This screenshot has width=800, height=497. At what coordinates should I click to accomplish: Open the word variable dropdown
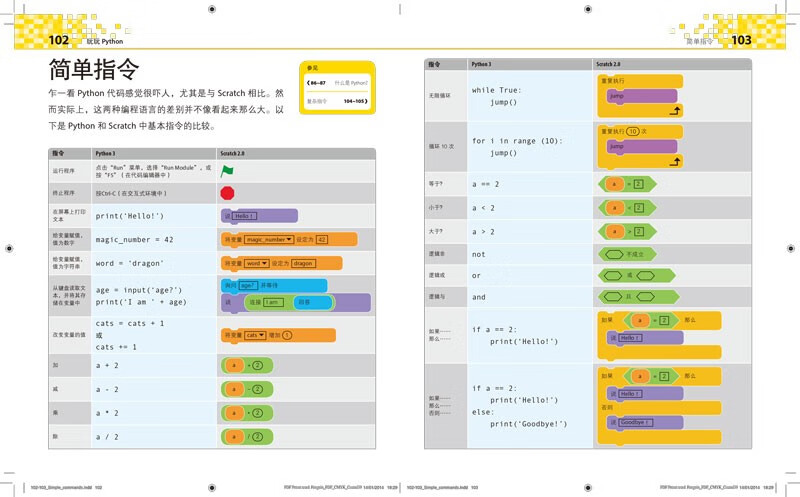(x=264, y=263)
